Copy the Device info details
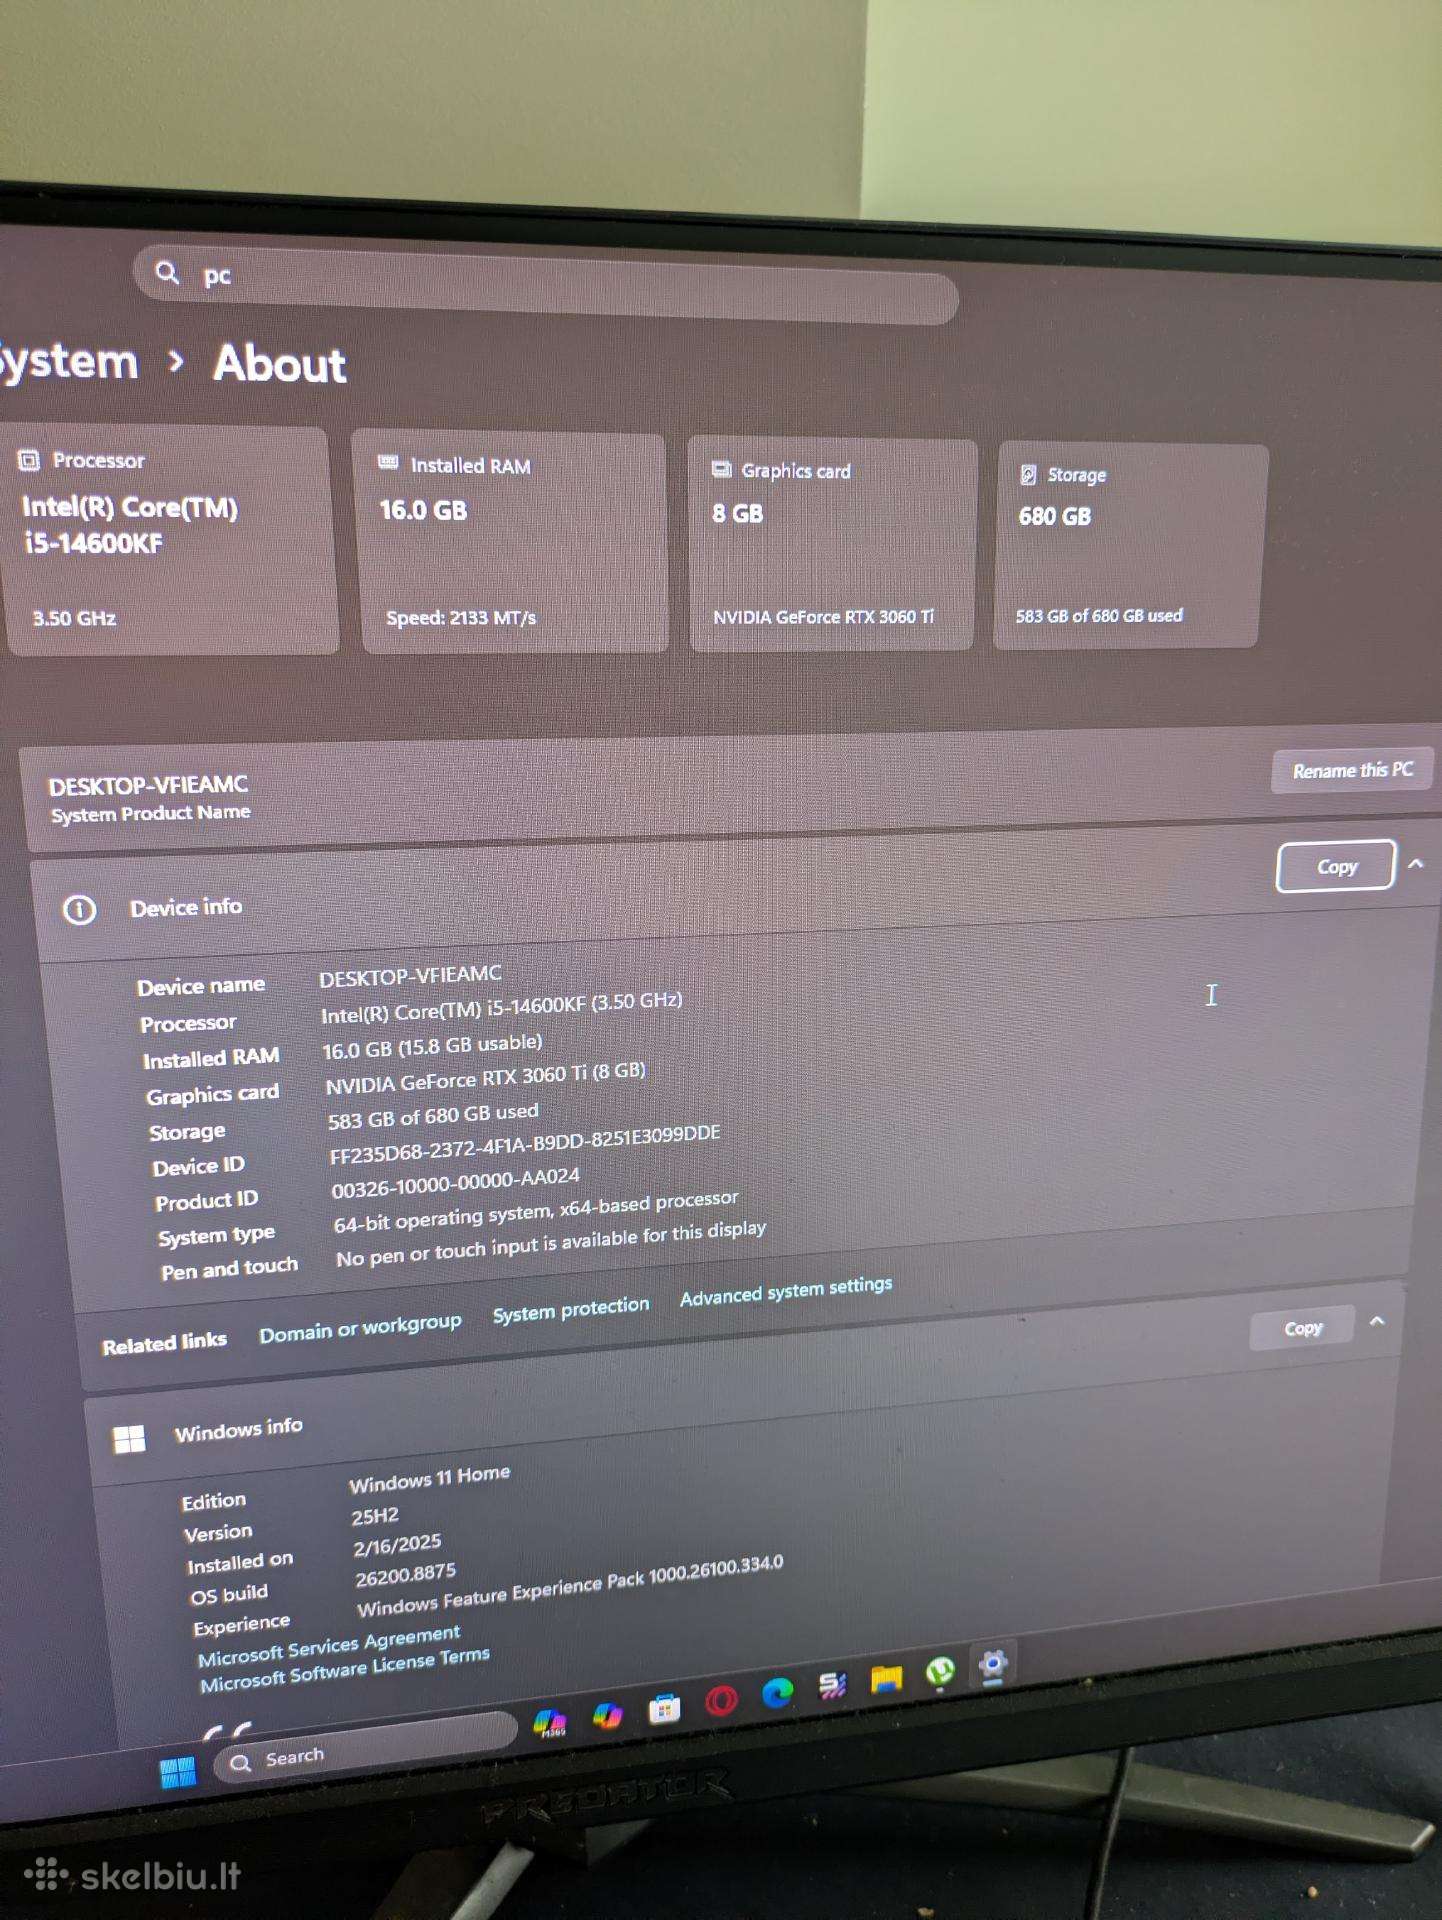The image size is (1442, 1920). [x=1336, y=866]
